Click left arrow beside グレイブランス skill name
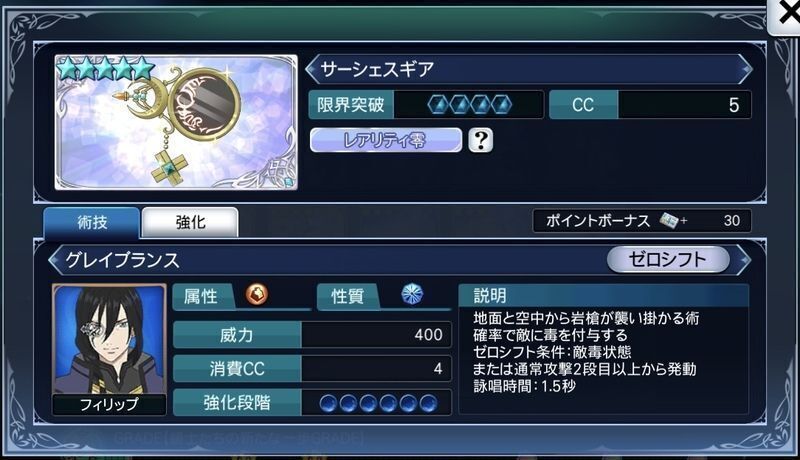 click(x=55, y=260)
